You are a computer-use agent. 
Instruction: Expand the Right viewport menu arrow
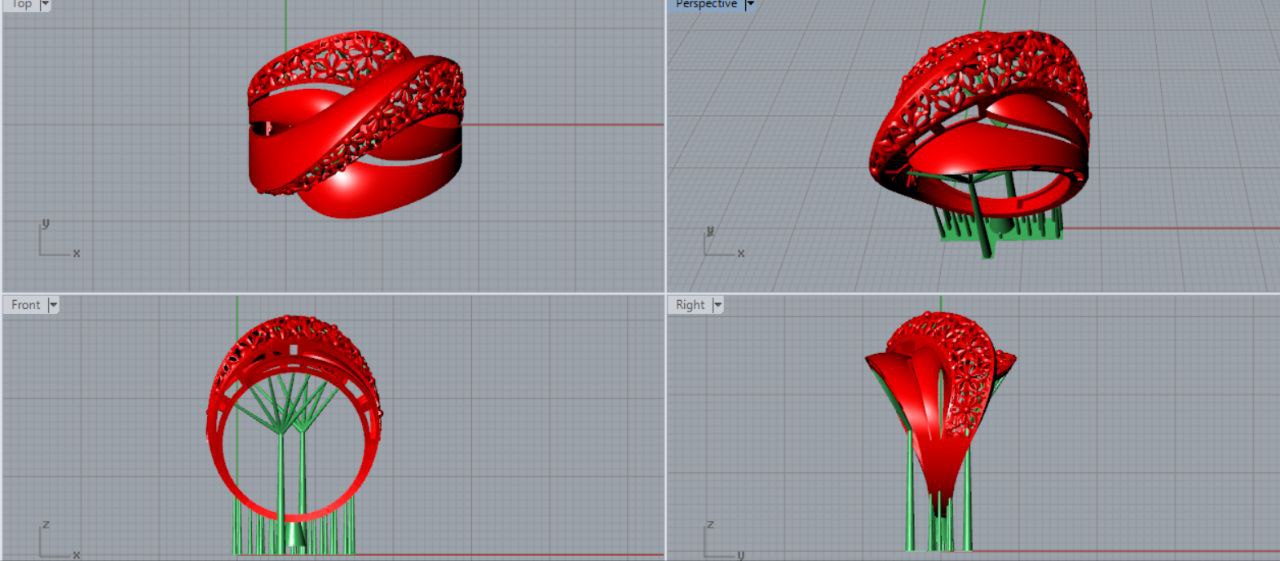[x=718, y=305]
